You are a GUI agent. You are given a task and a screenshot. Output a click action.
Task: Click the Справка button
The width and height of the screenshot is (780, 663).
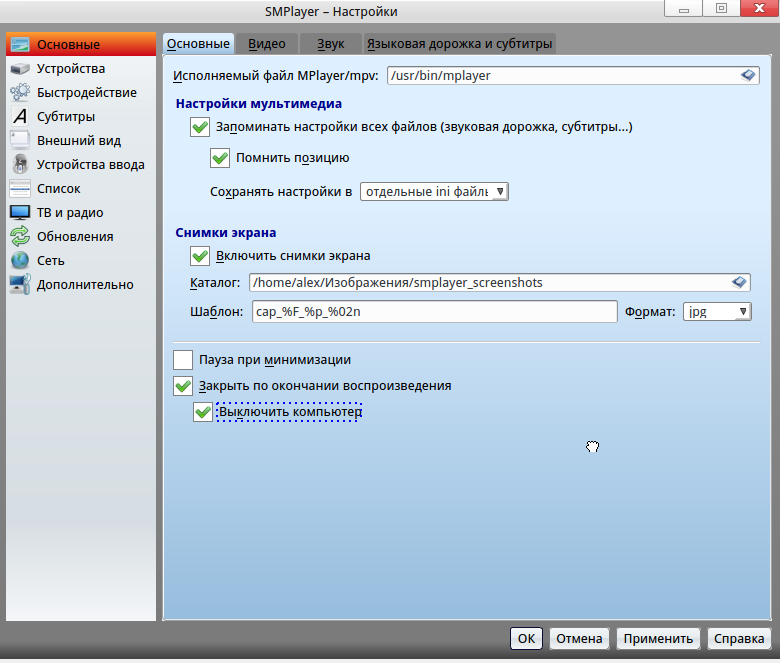pyautogui.click(x=739, y=638)
